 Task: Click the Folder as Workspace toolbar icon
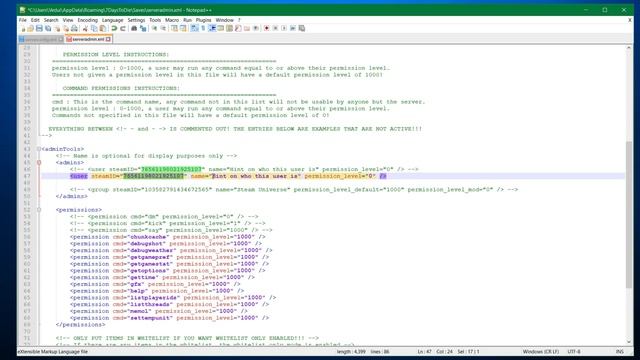(x=247, y=29)
